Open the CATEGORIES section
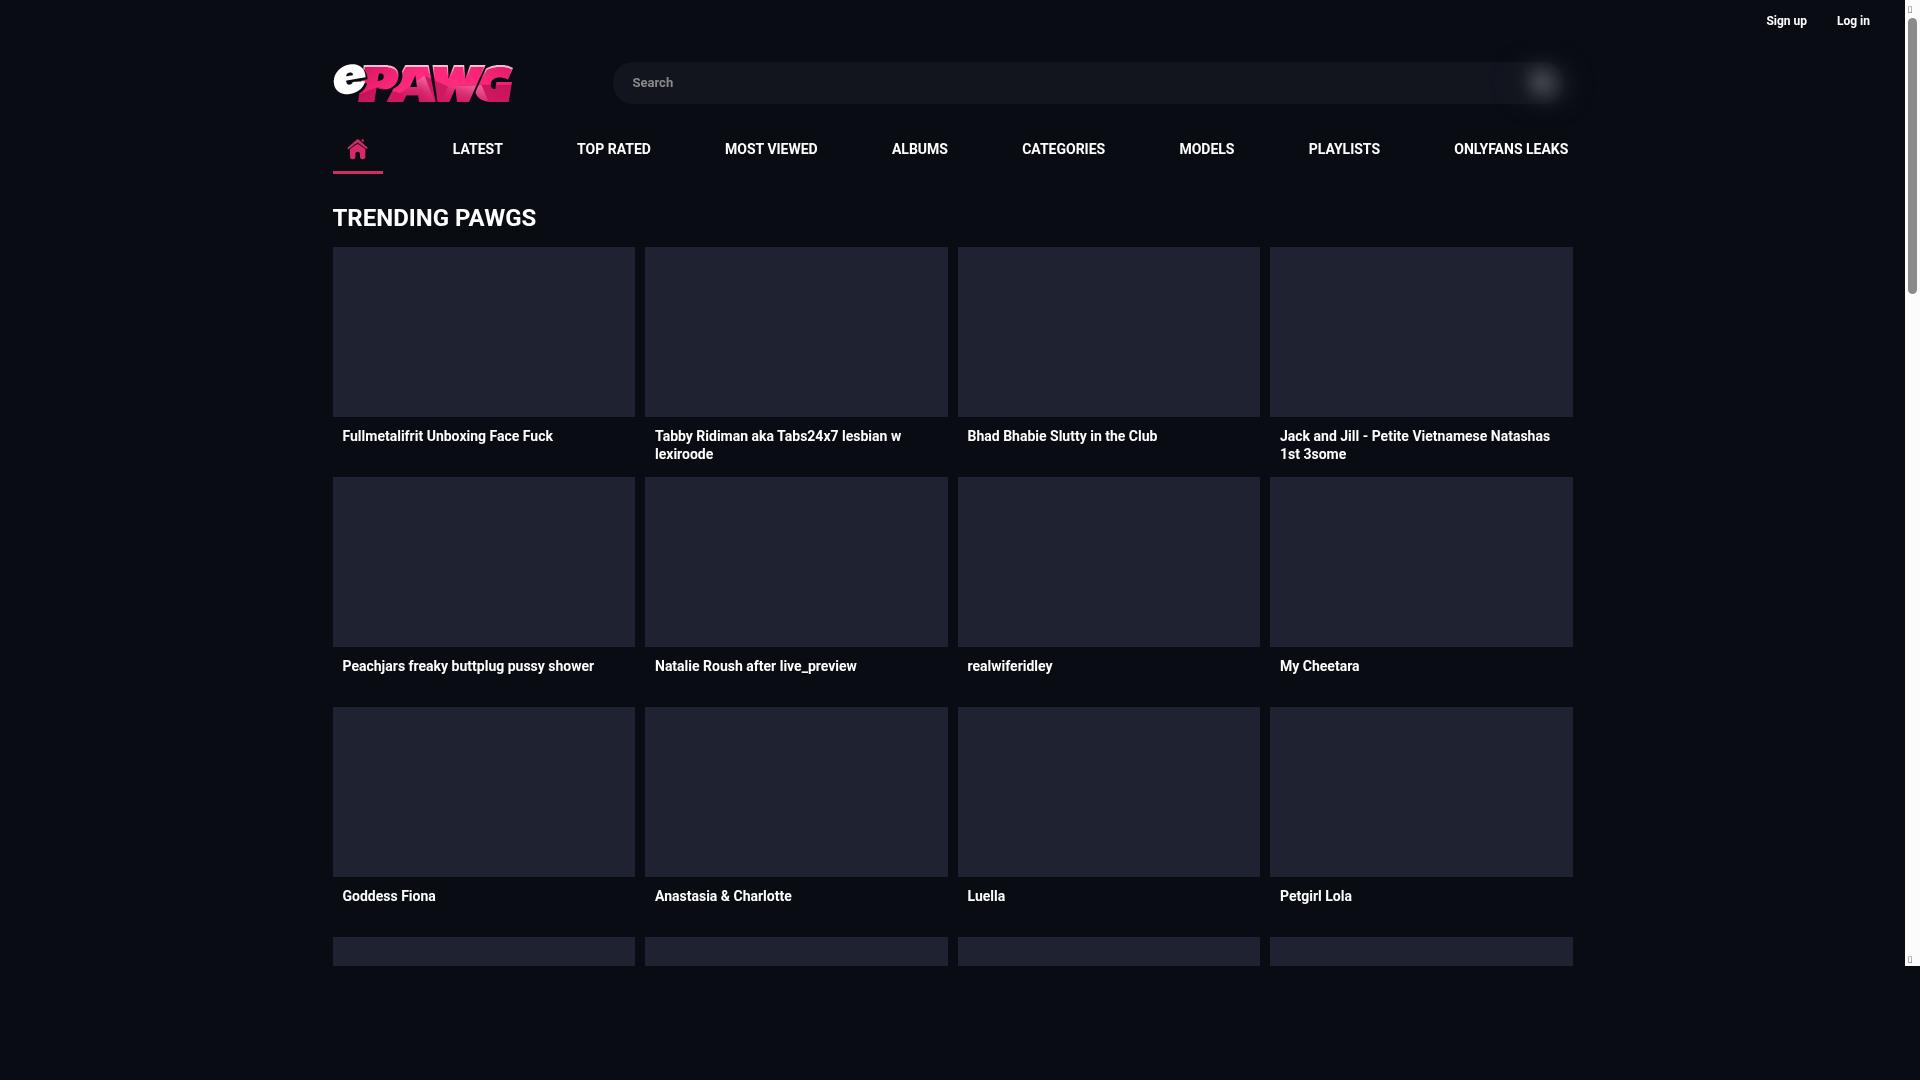The image size is (1920, 1080). [x=1063, y=149]
